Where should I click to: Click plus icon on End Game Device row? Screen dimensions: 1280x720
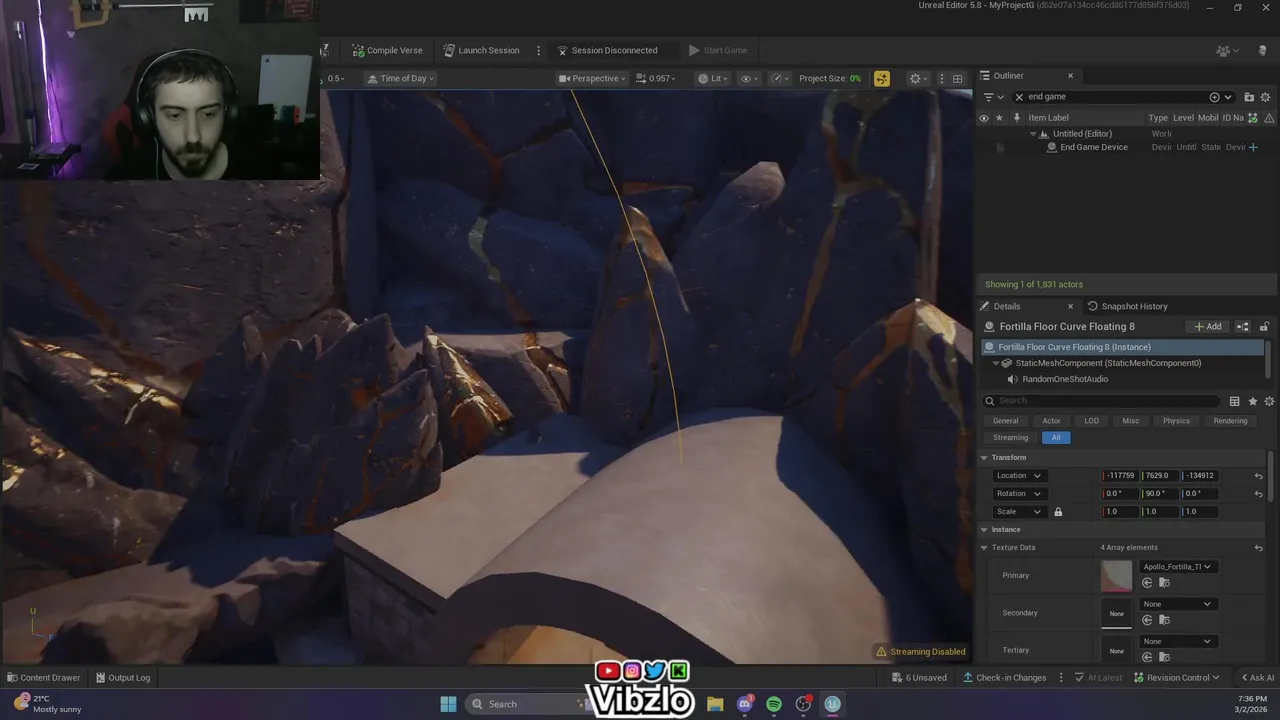pos(1253,147)
